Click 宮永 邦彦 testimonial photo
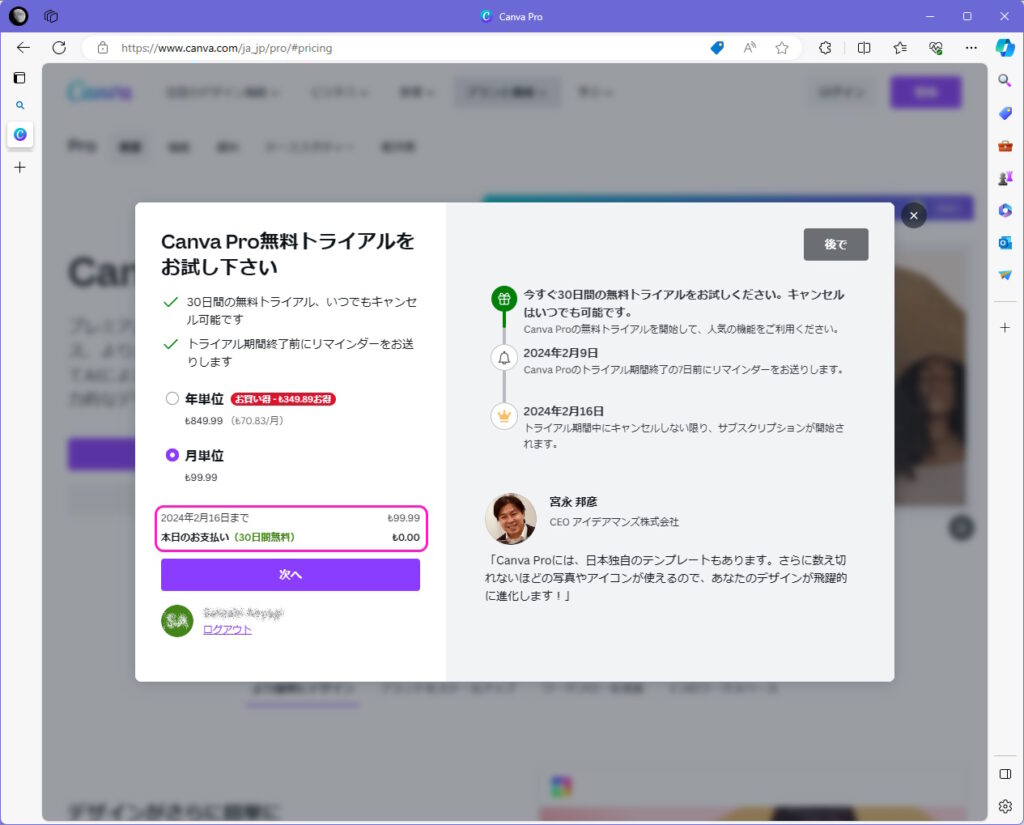 coord(511,519)
